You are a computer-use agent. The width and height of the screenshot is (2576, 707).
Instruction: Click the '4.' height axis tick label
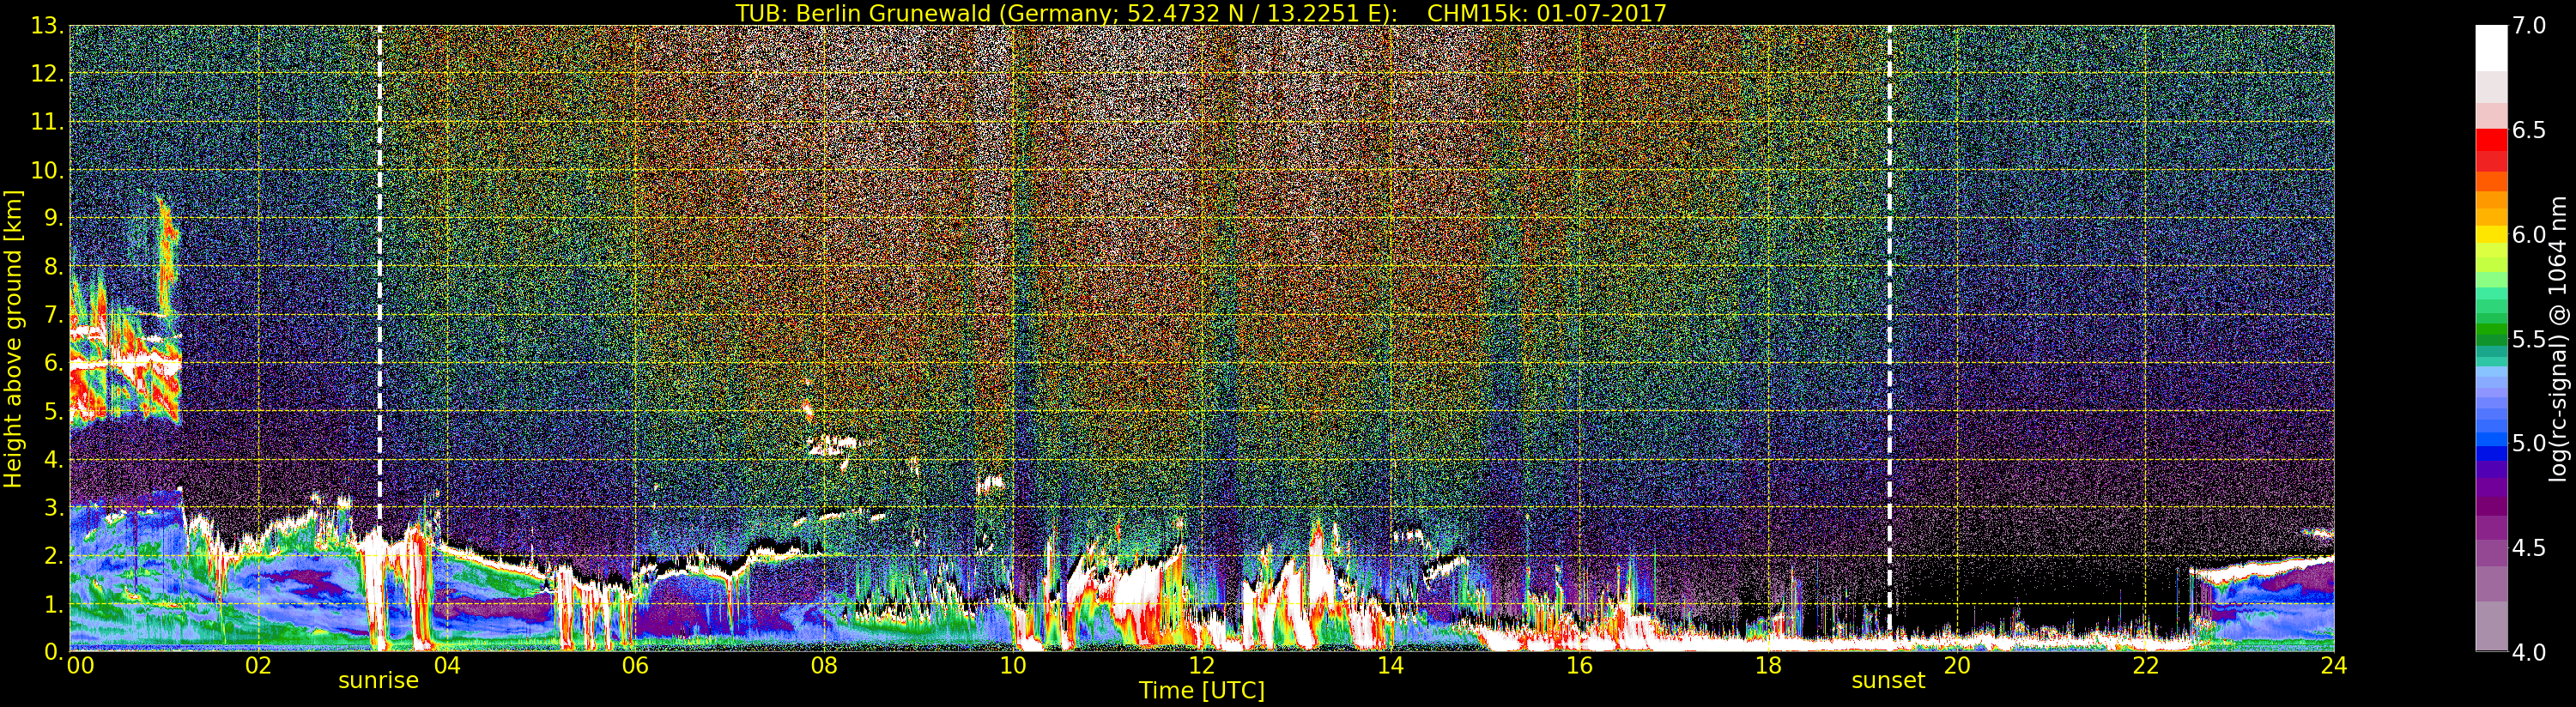coord(54,459)
